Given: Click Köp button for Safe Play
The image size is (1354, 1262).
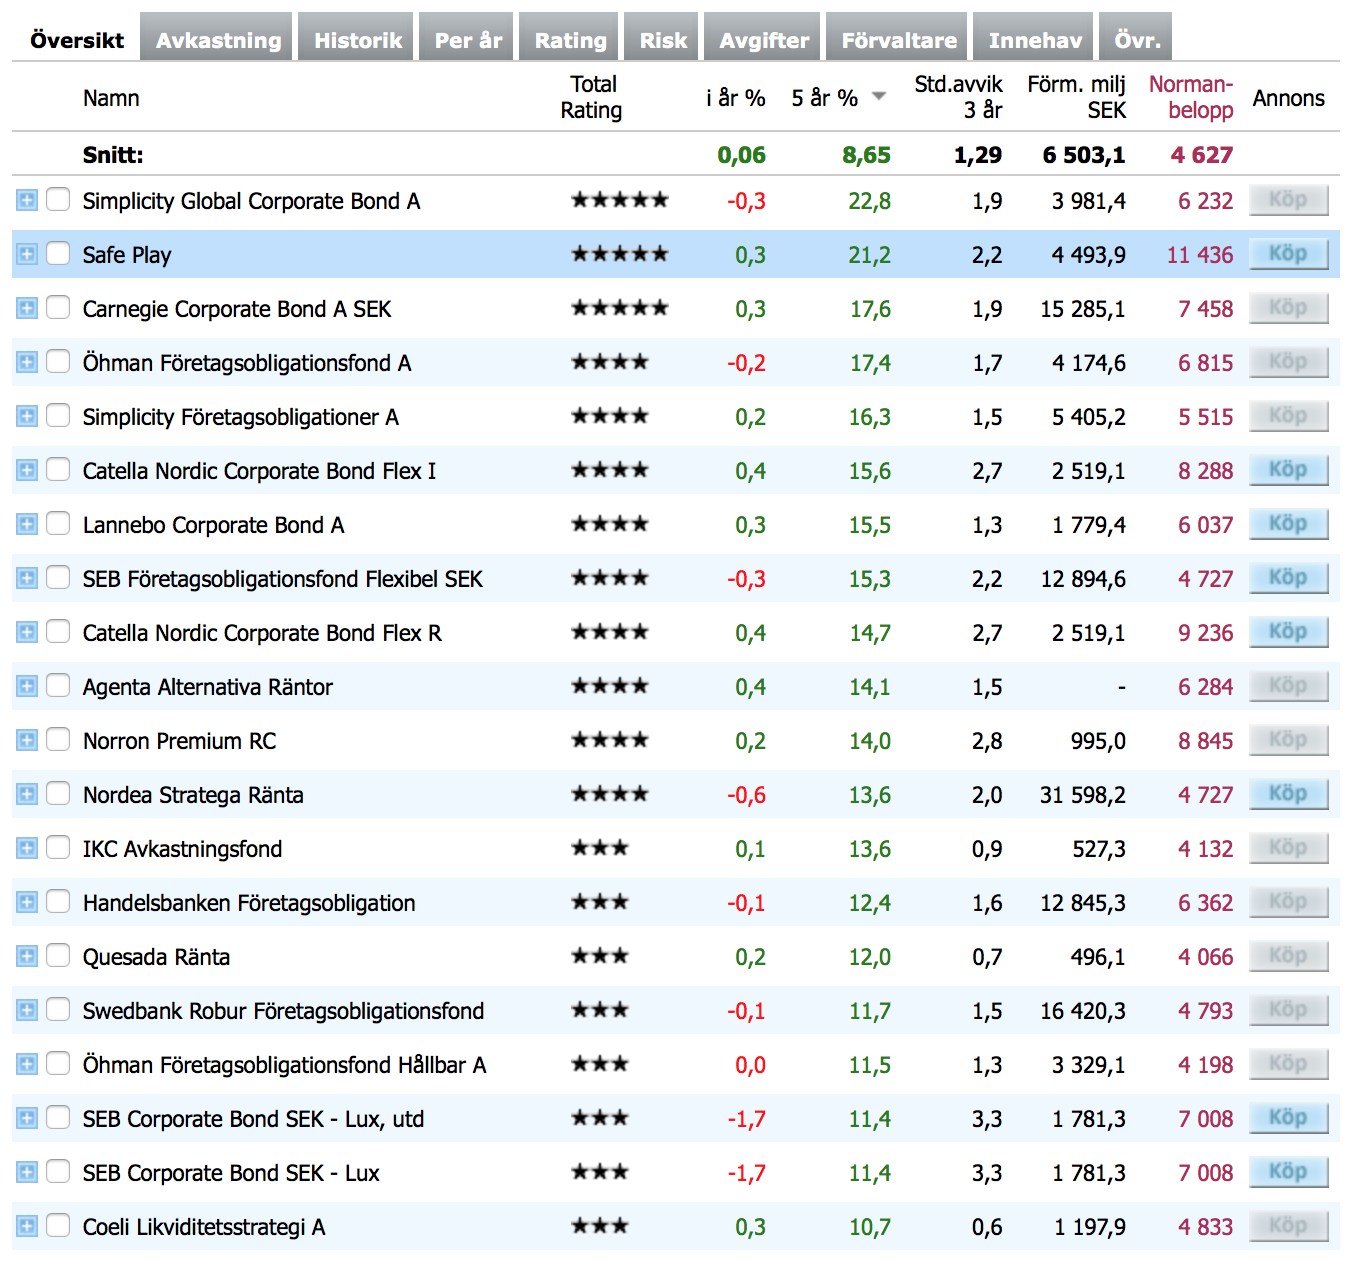Looking at the screenshot, I should (x=1288, y=254).
